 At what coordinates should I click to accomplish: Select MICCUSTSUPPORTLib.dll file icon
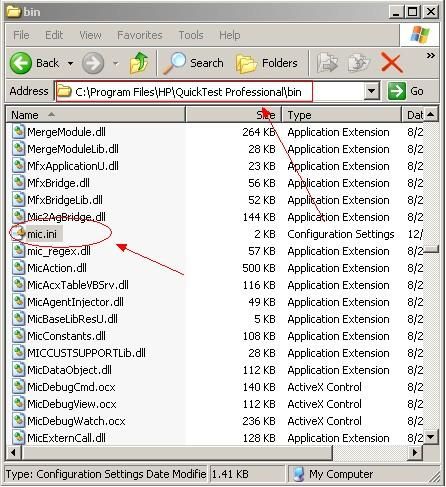pyautogui.click(x=19, y=353)
